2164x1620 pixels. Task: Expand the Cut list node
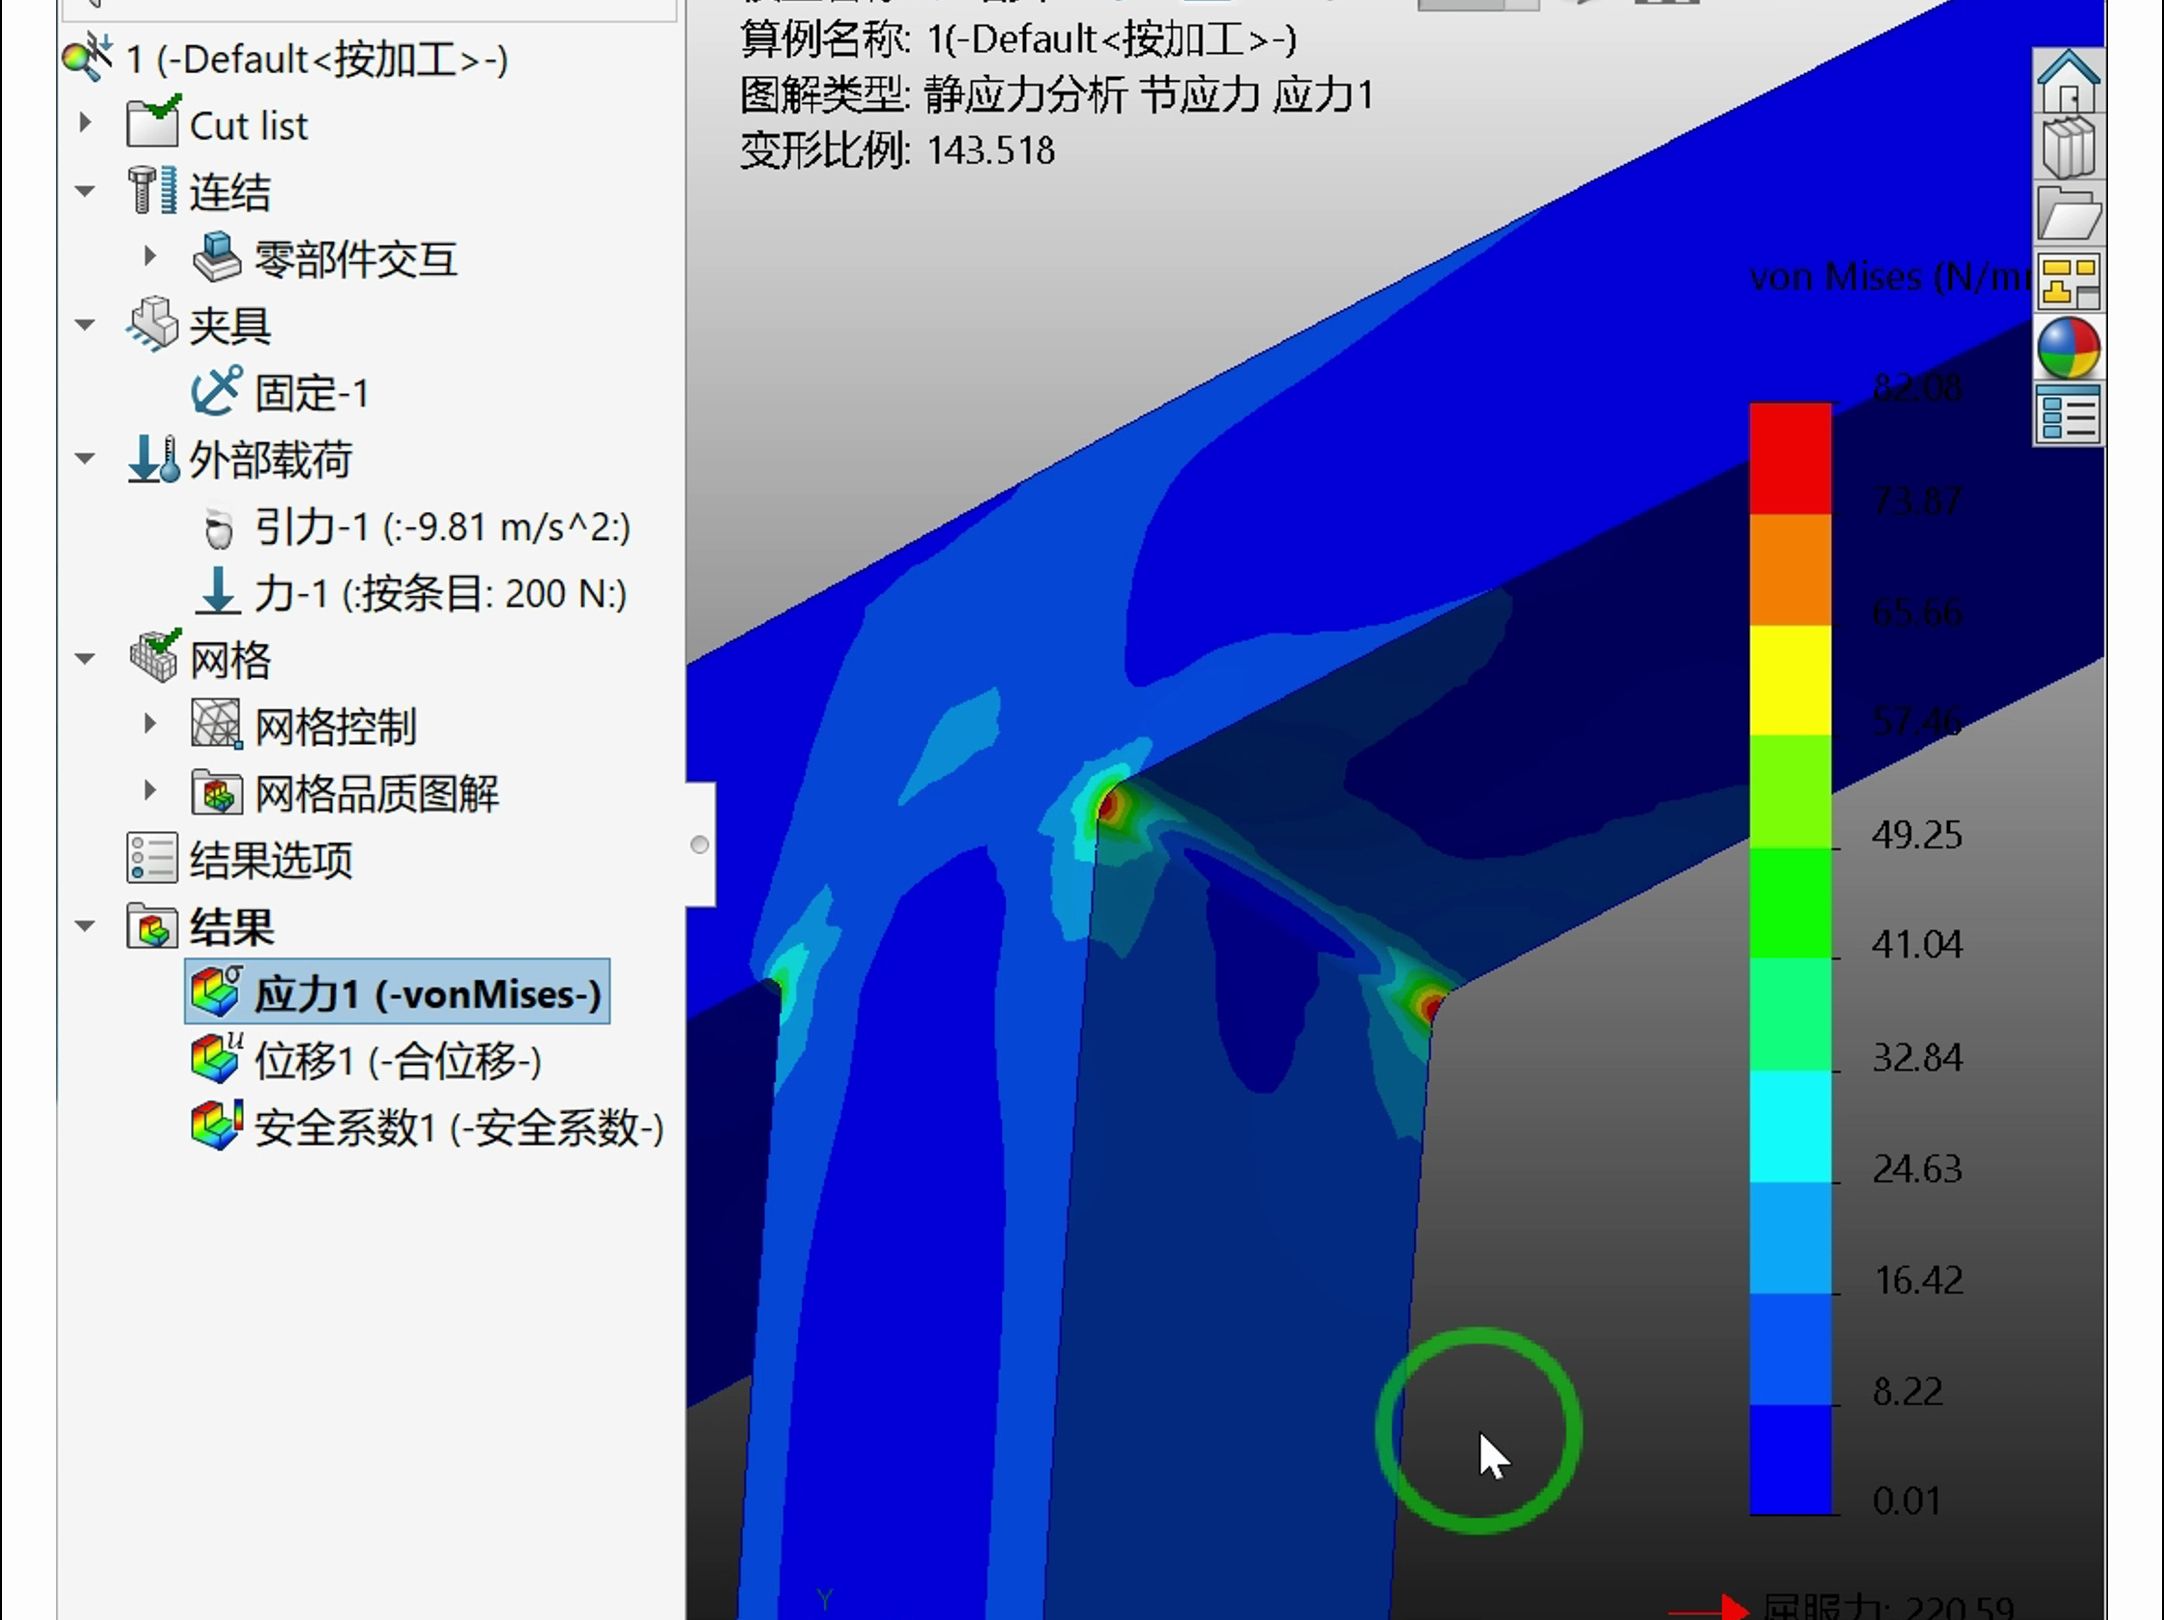click(x=86, y=123)
